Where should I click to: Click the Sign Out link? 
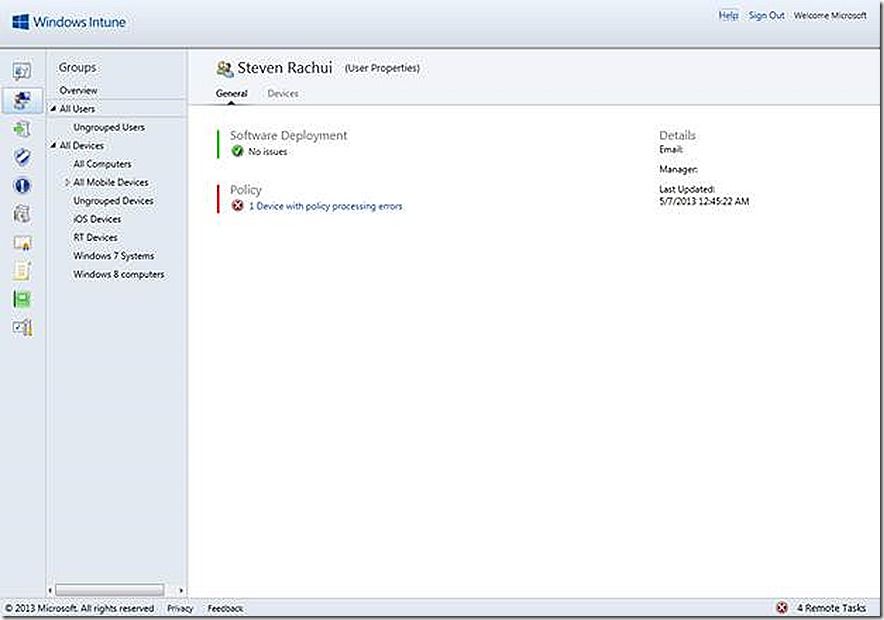click(x=766, y=16)
